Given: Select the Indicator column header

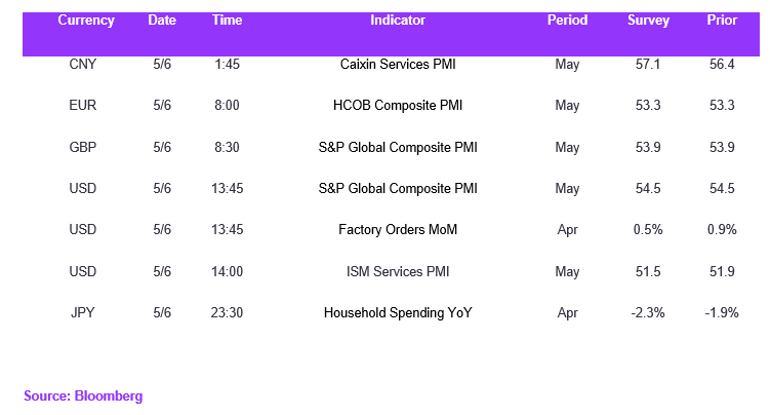Looking at the screenshot, I should pyautogui.click(x=397, y=20).
